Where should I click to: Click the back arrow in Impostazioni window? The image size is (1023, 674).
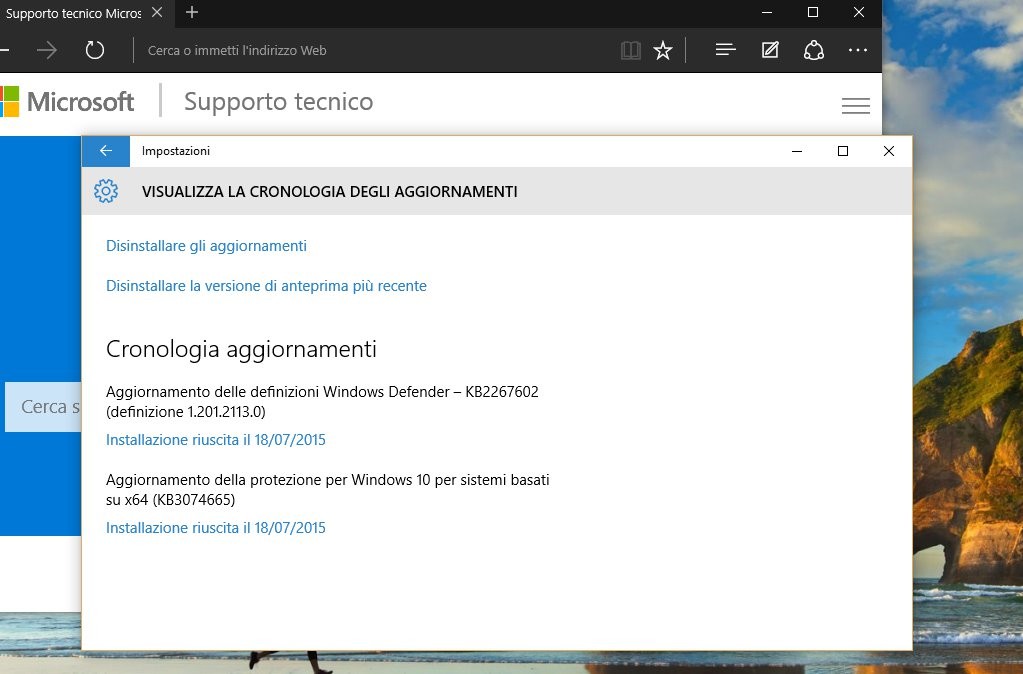[x=105, y=151]
